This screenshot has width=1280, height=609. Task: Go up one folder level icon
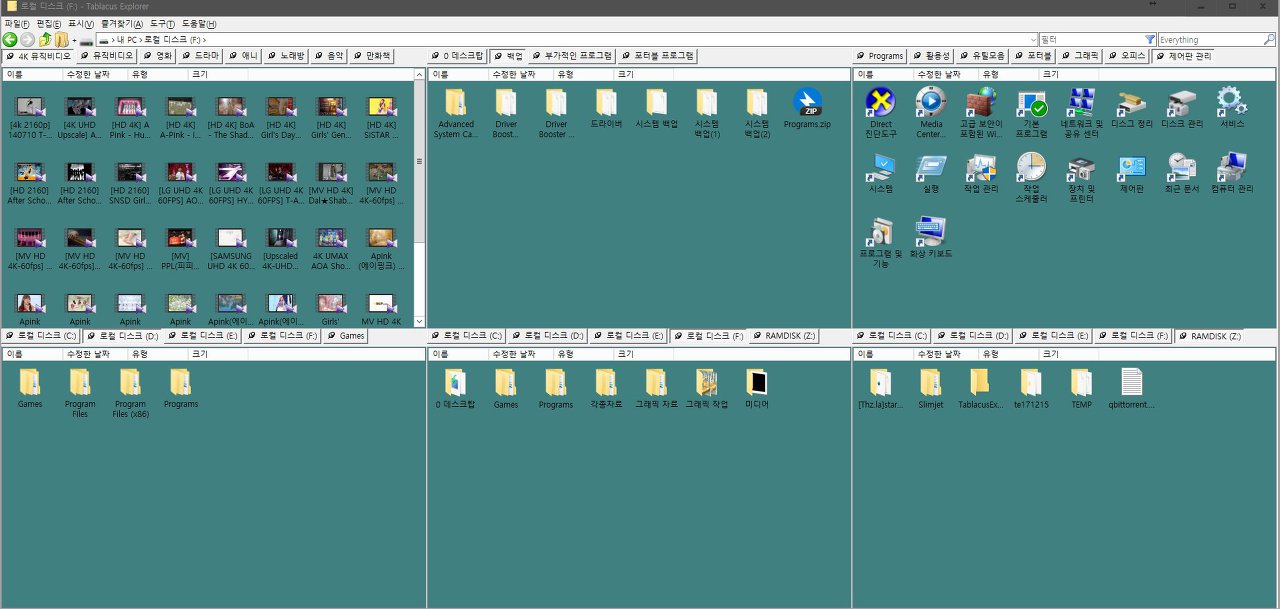pyautogui.click(x=45, y=40)
